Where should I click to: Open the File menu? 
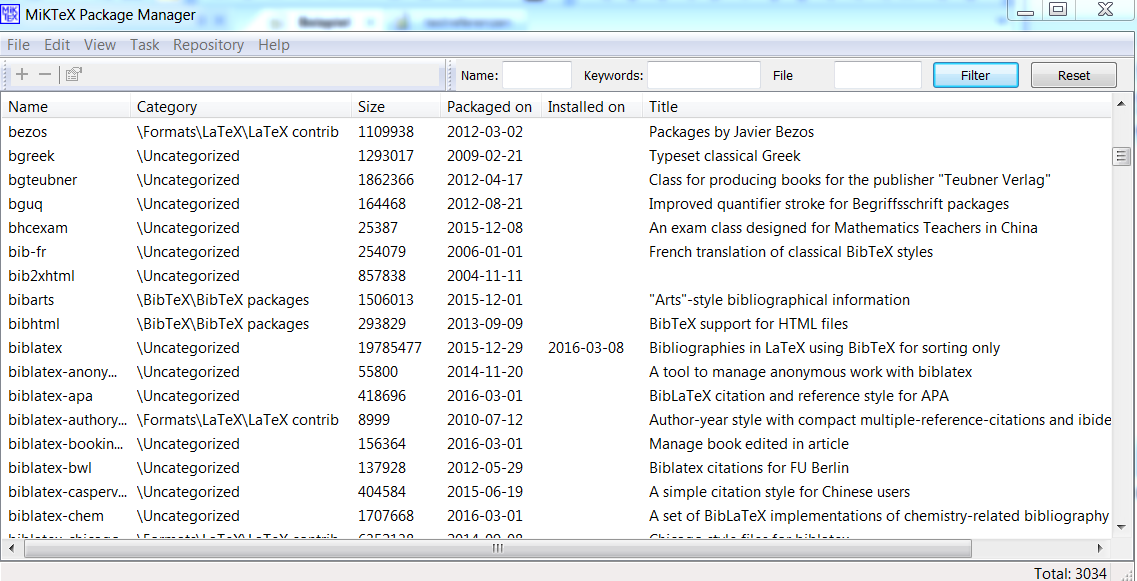(18, 45)
